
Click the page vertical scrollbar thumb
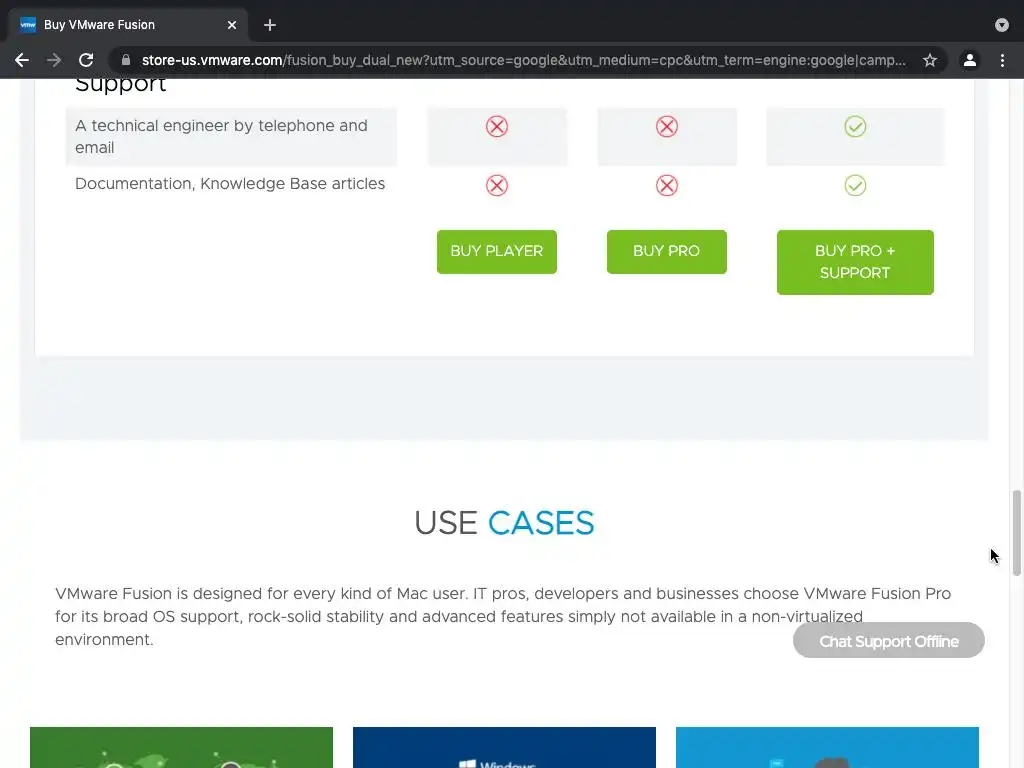pos(1016,533)
